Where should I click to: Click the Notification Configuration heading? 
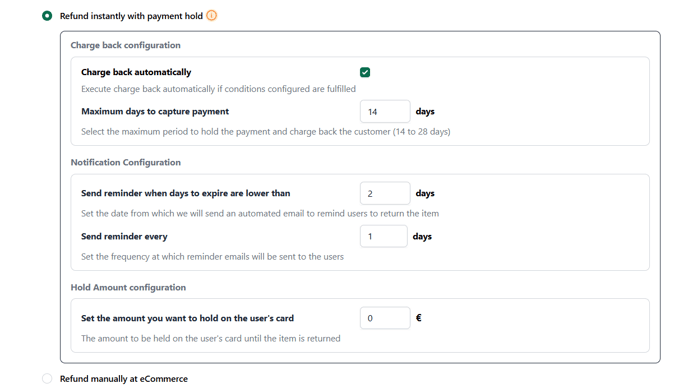tap(125, 162)
